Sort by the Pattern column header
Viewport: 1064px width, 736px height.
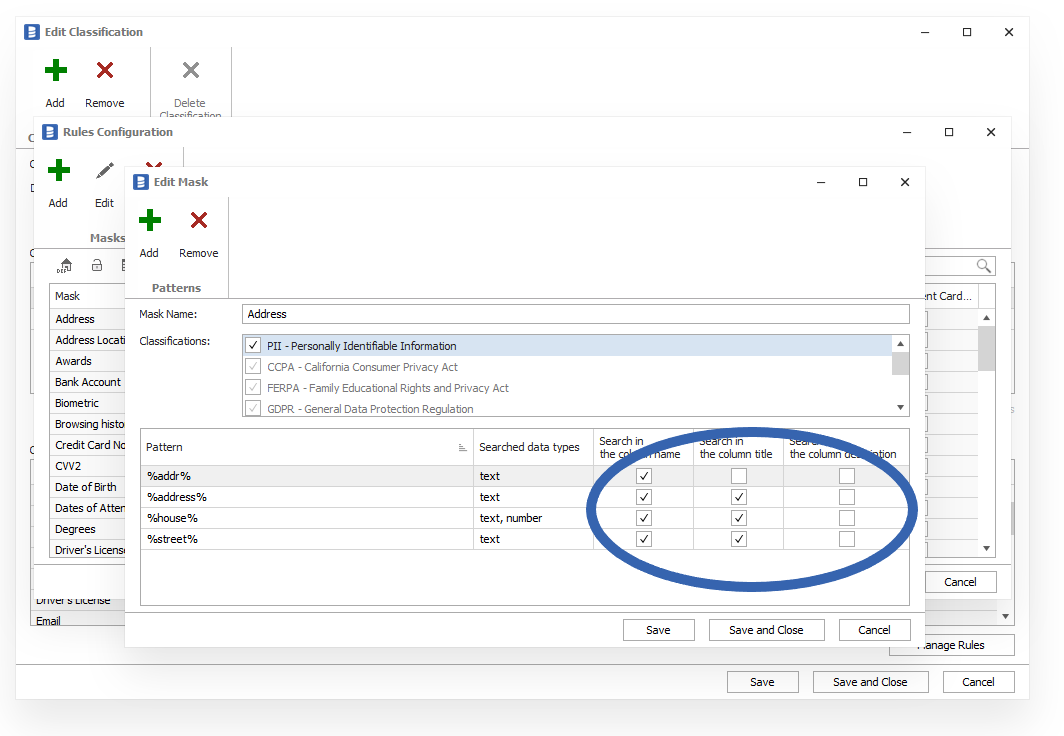300,447
